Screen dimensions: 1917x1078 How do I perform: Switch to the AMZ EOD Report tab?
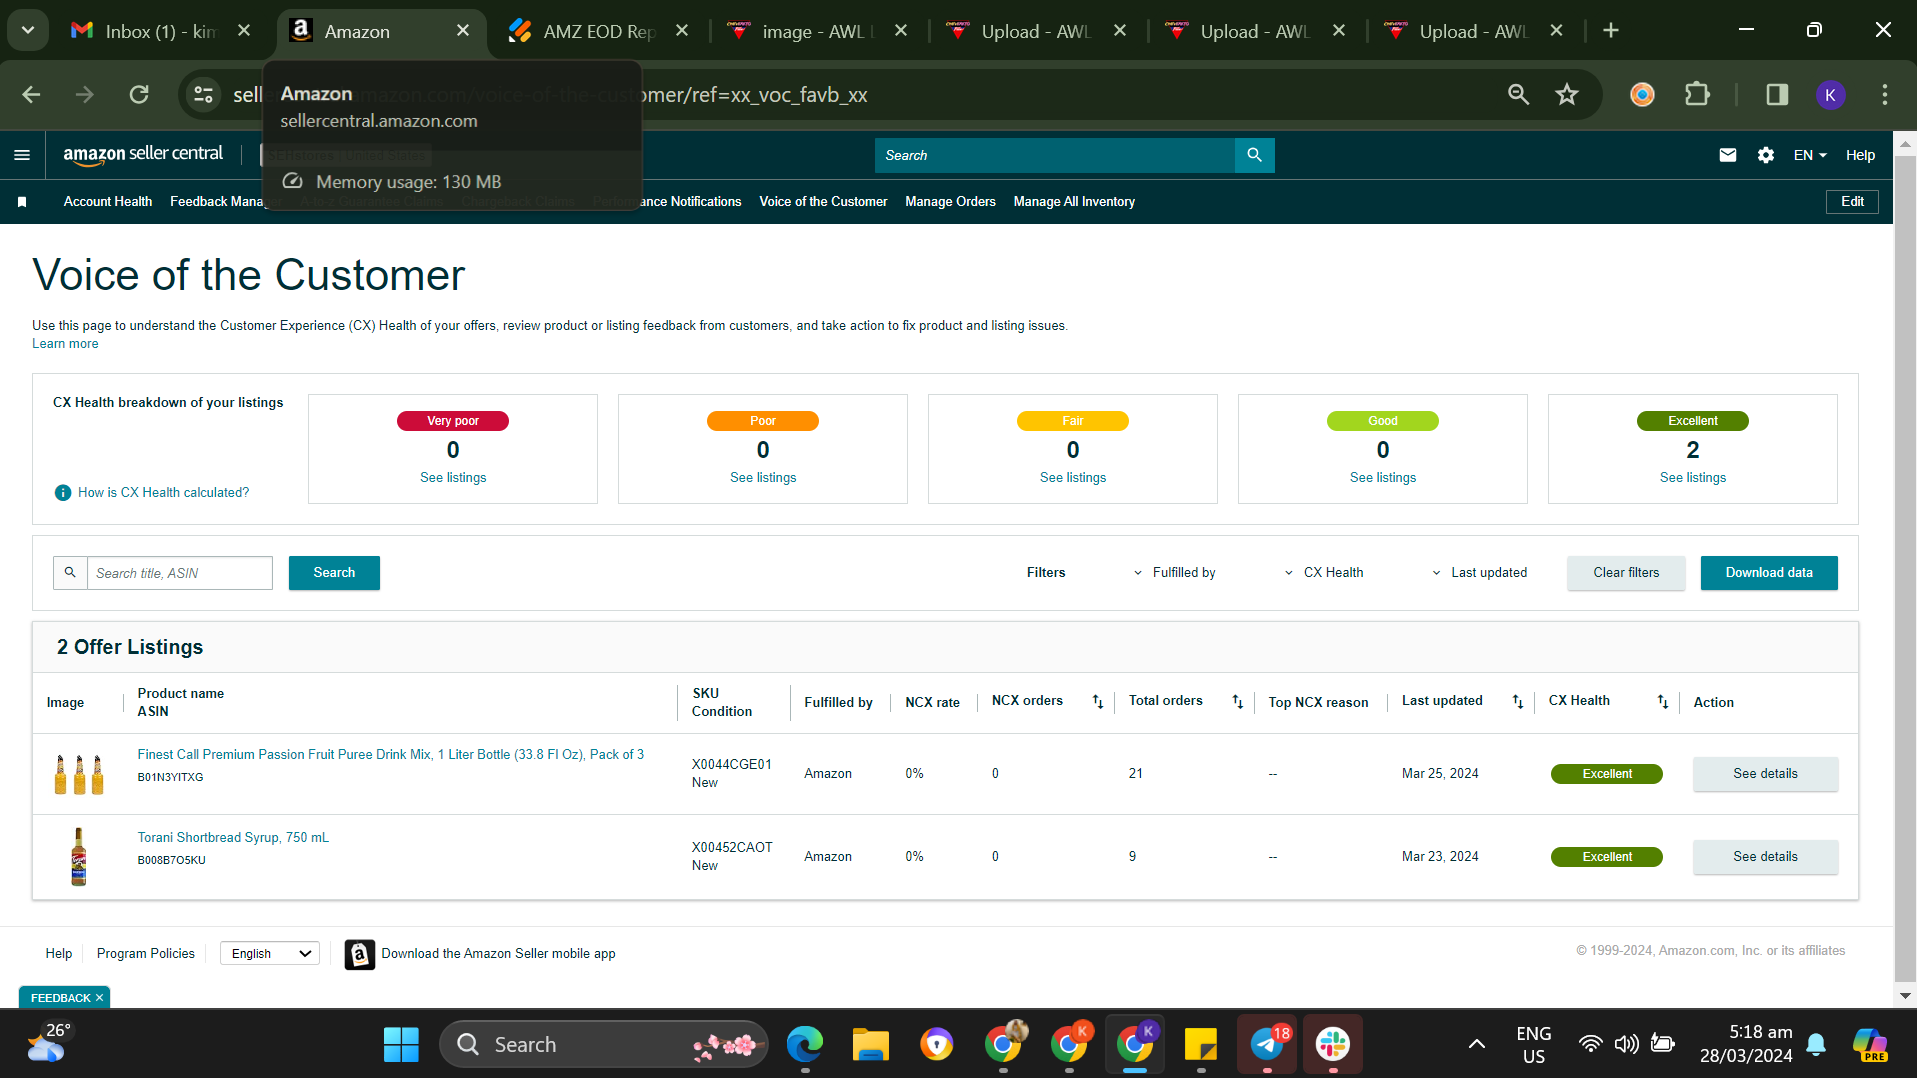point(598,31)
